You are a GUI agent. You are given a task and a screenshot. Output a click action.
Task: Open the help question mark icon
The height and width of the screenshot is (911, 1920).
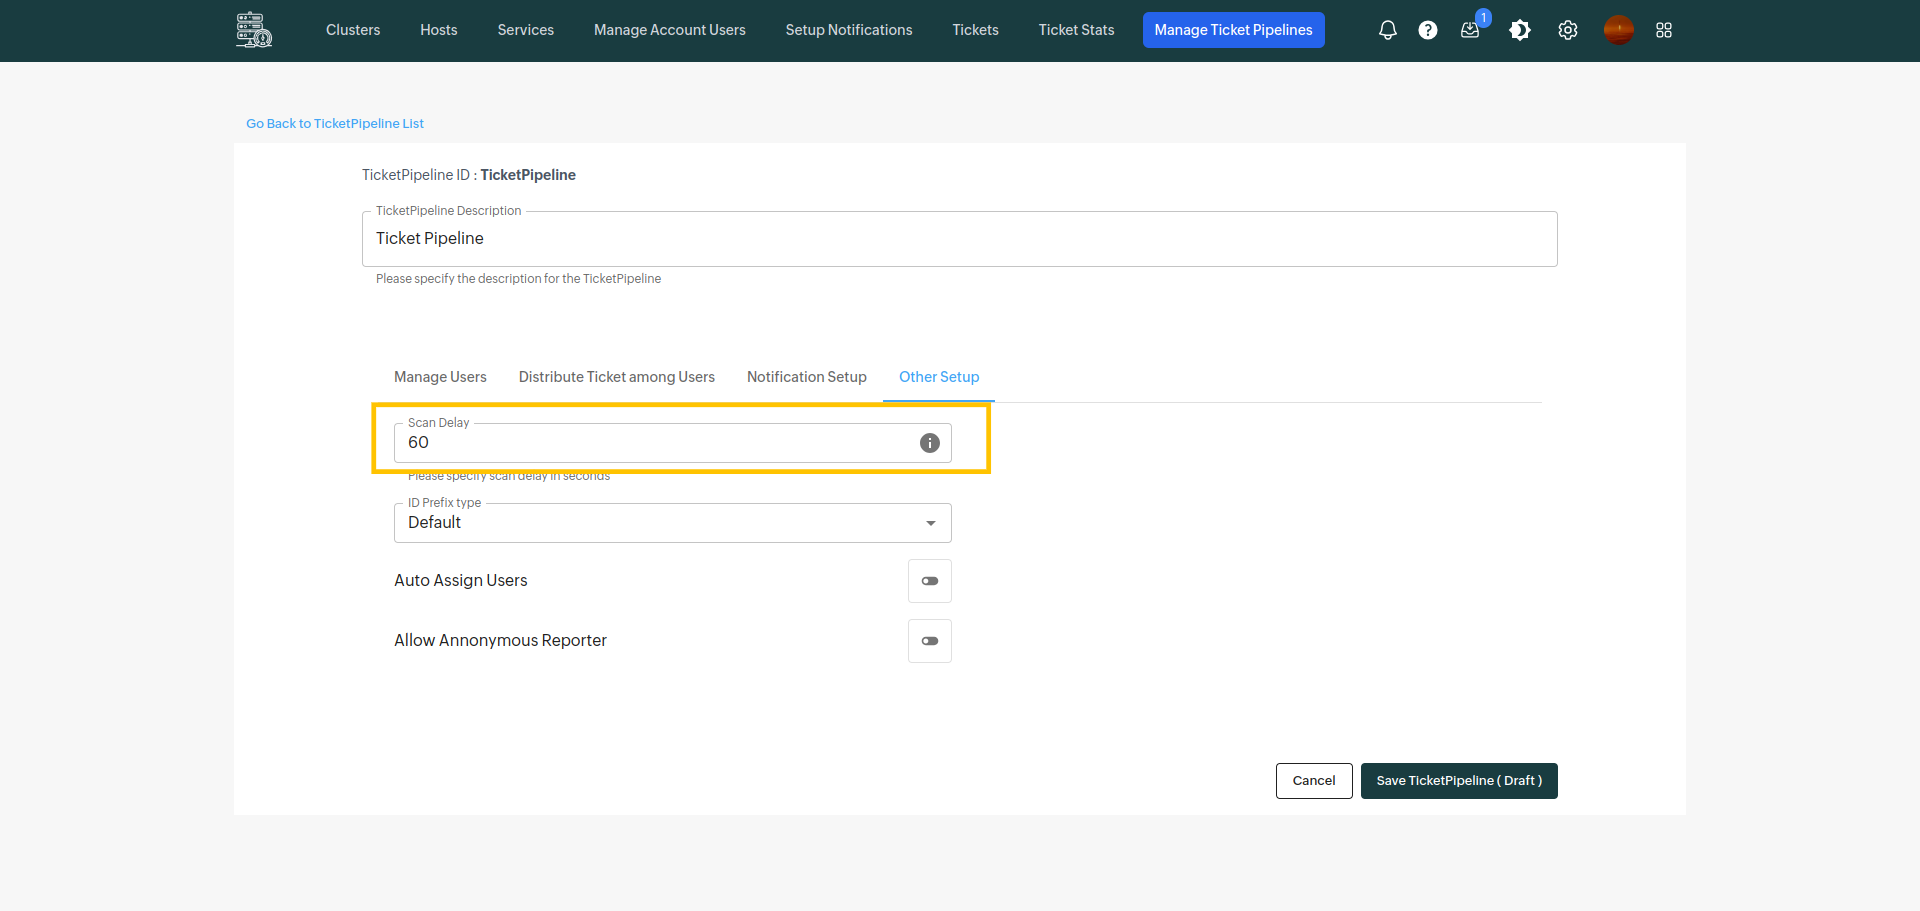pyautogui.click(x=1428, y=30)
